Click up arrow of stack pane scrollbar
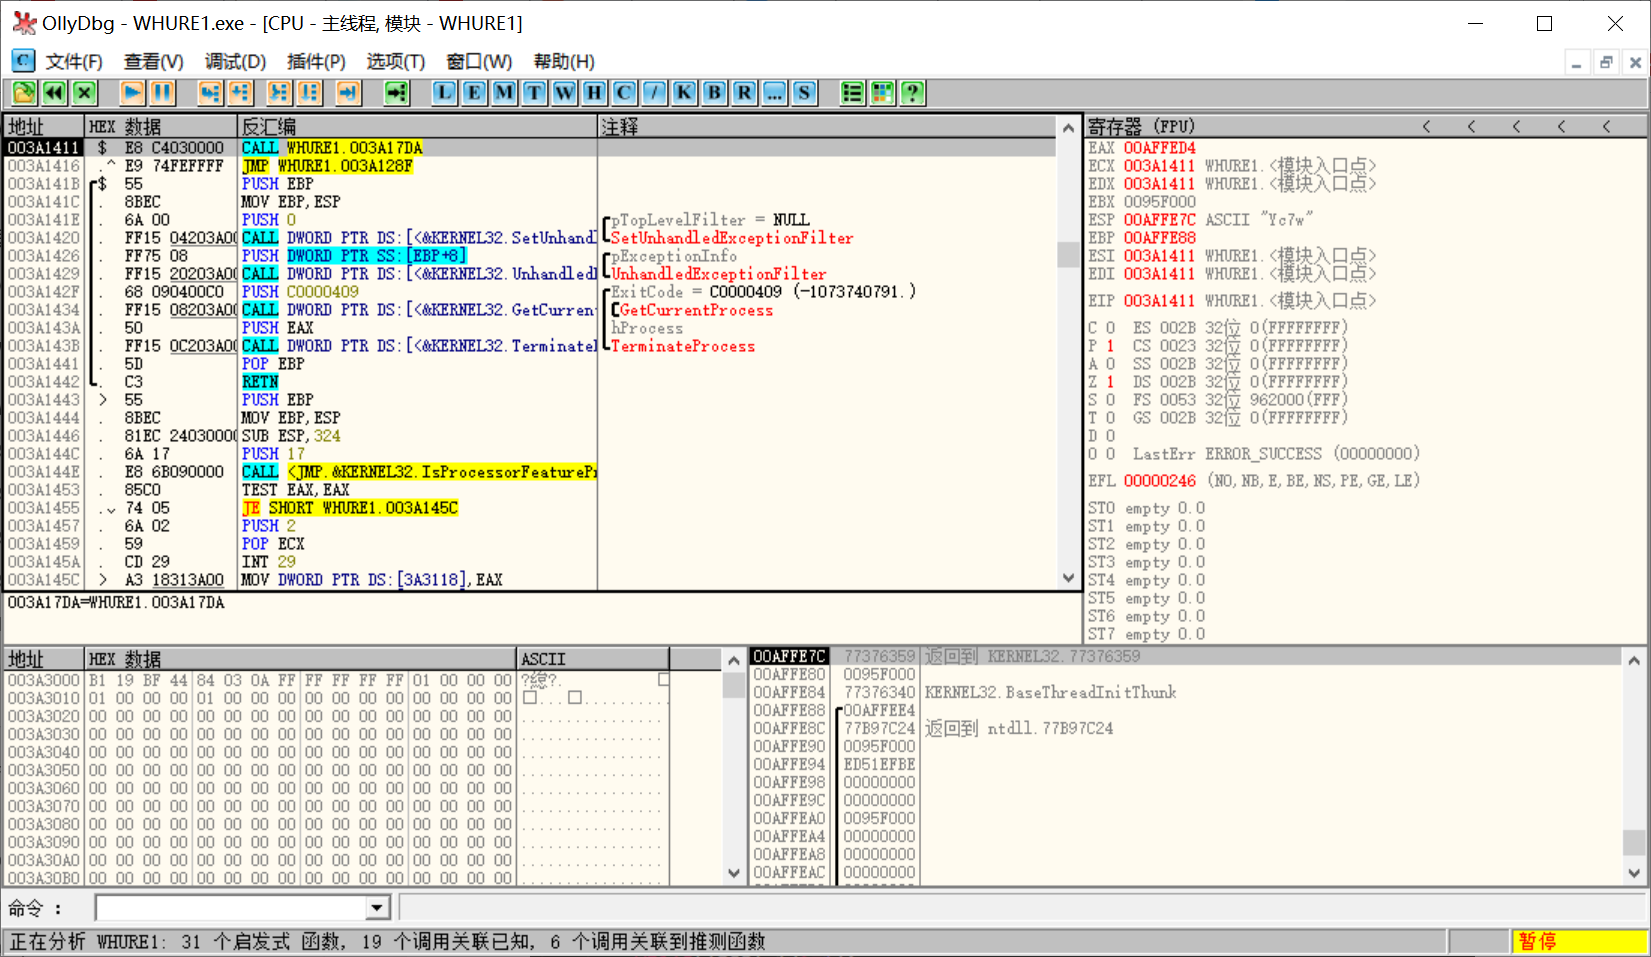This screenshot has width=1651, height=957. pyautogui.click(x=1634, y=660)
